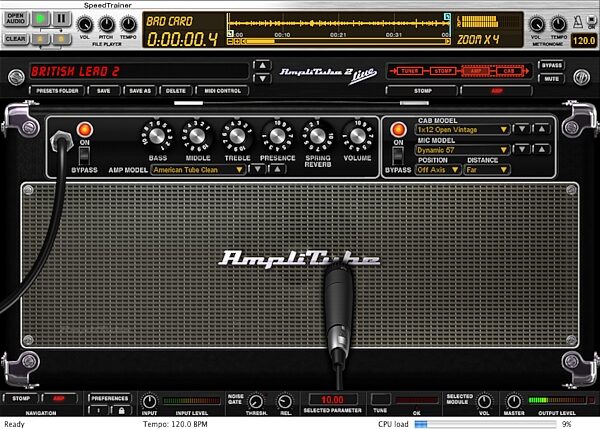Adjust the file player PITCH knob
Image resolution: width=600 pixels, height=429 pixels.
point(106,25)
